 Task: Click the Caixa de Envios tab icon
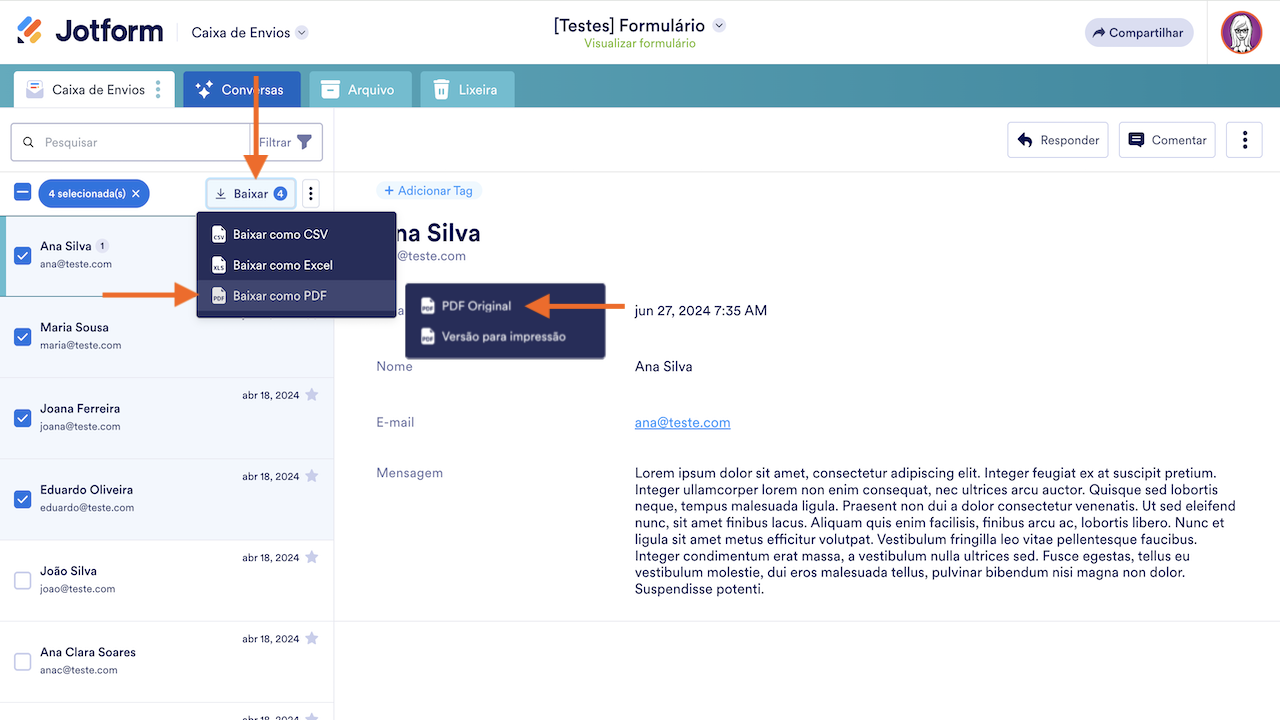35,90
